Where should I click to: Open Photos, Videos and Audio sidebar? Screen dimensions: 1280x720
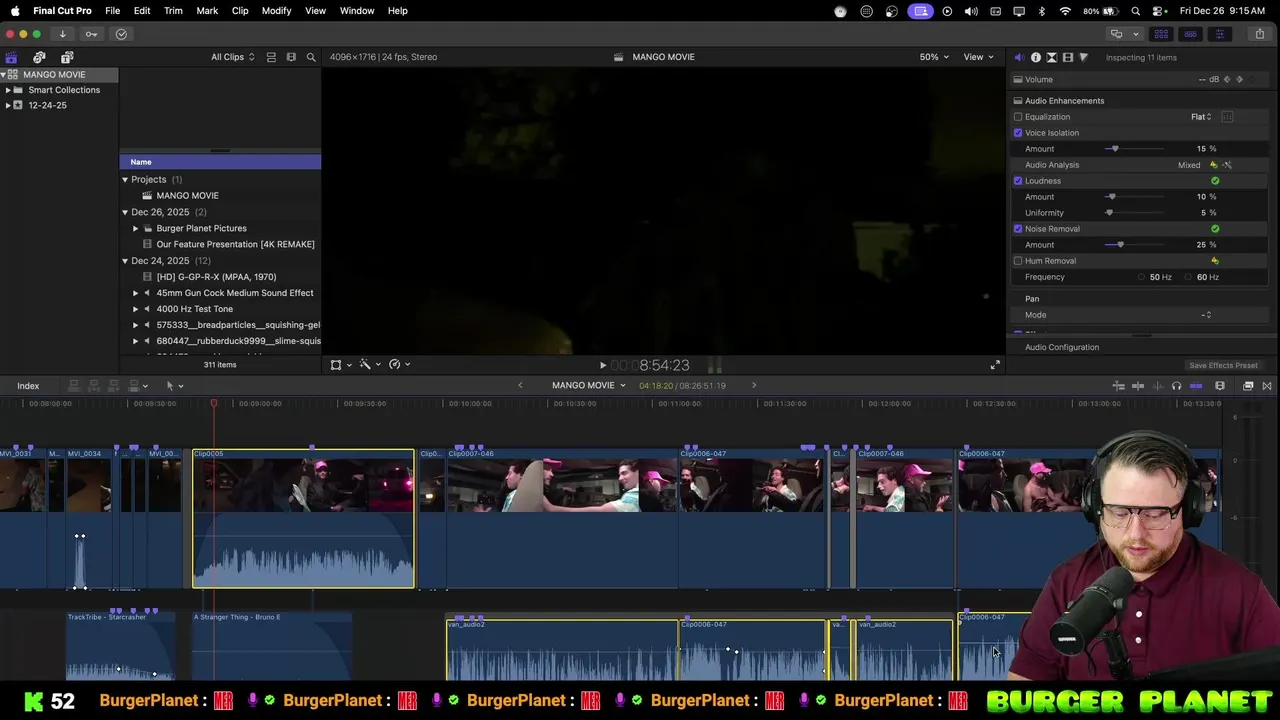click(39, 57)
